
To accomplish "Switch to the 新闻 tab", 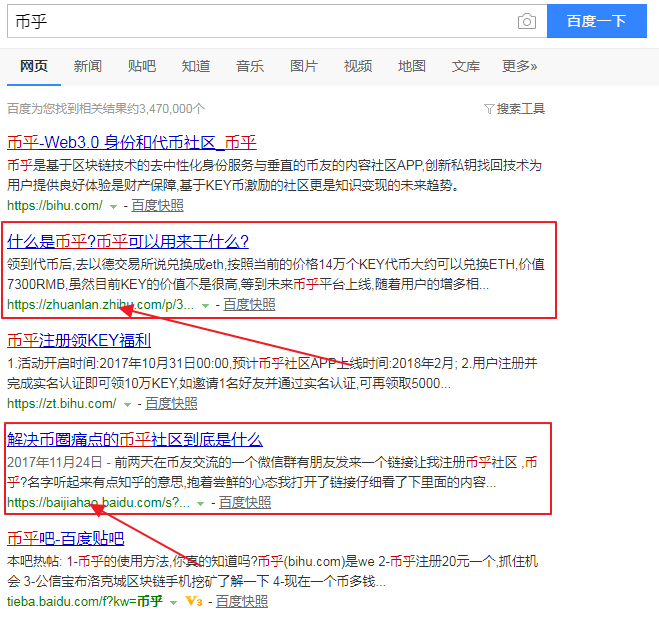I will tap(88, 66).
